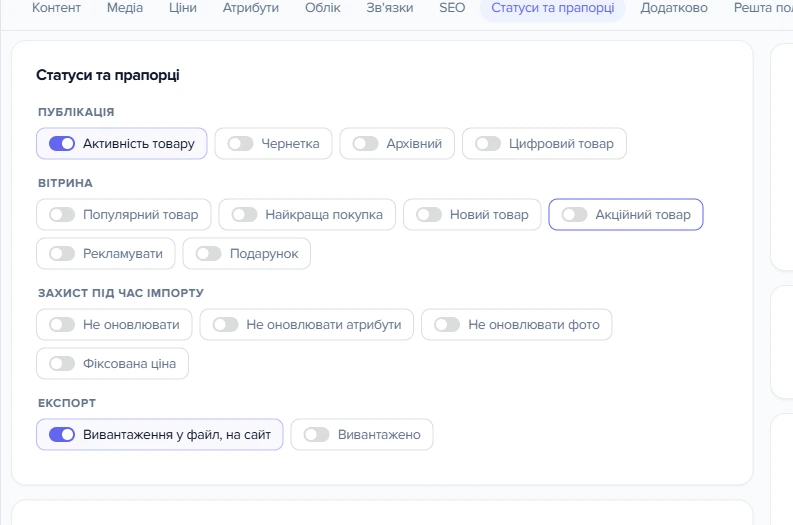Click the ЕКСПОРТ section label
The image size is (793, 525).
(67, 403)
